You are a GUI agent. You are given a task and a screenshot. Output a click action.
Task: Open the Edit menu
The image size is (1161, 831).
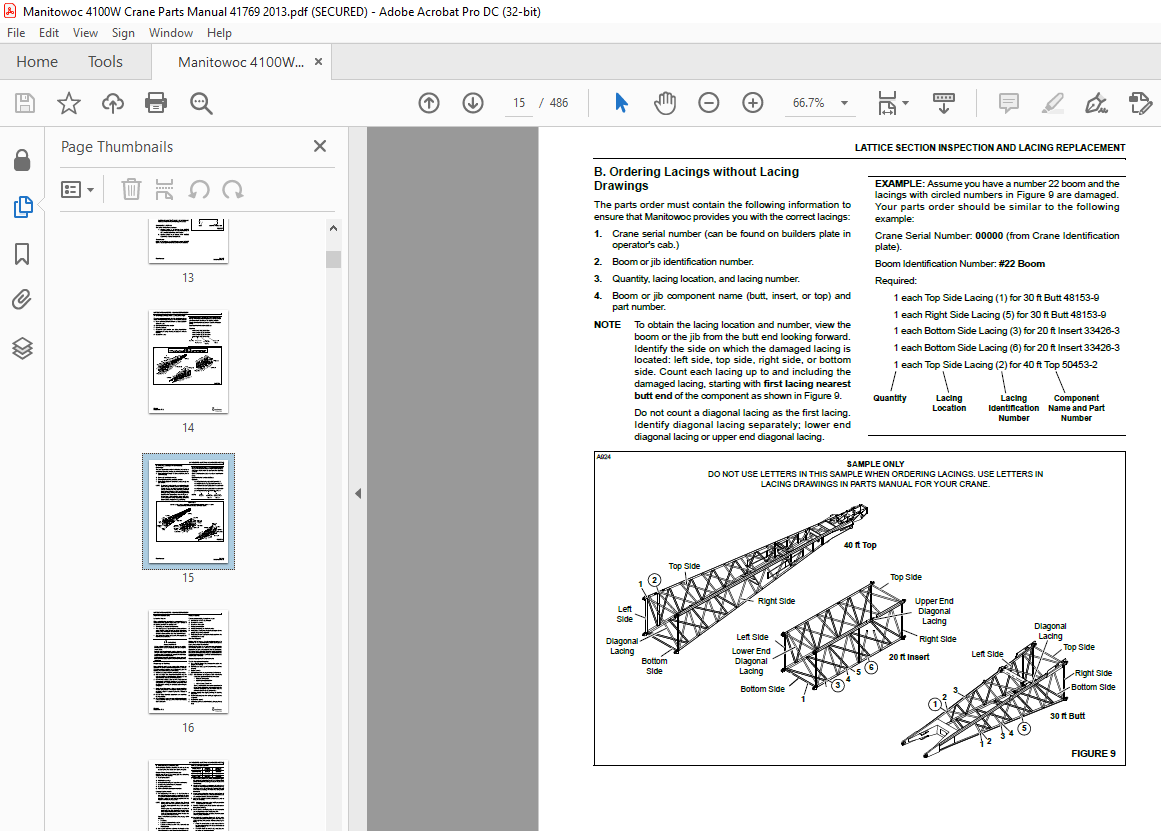tap(49, 33)
